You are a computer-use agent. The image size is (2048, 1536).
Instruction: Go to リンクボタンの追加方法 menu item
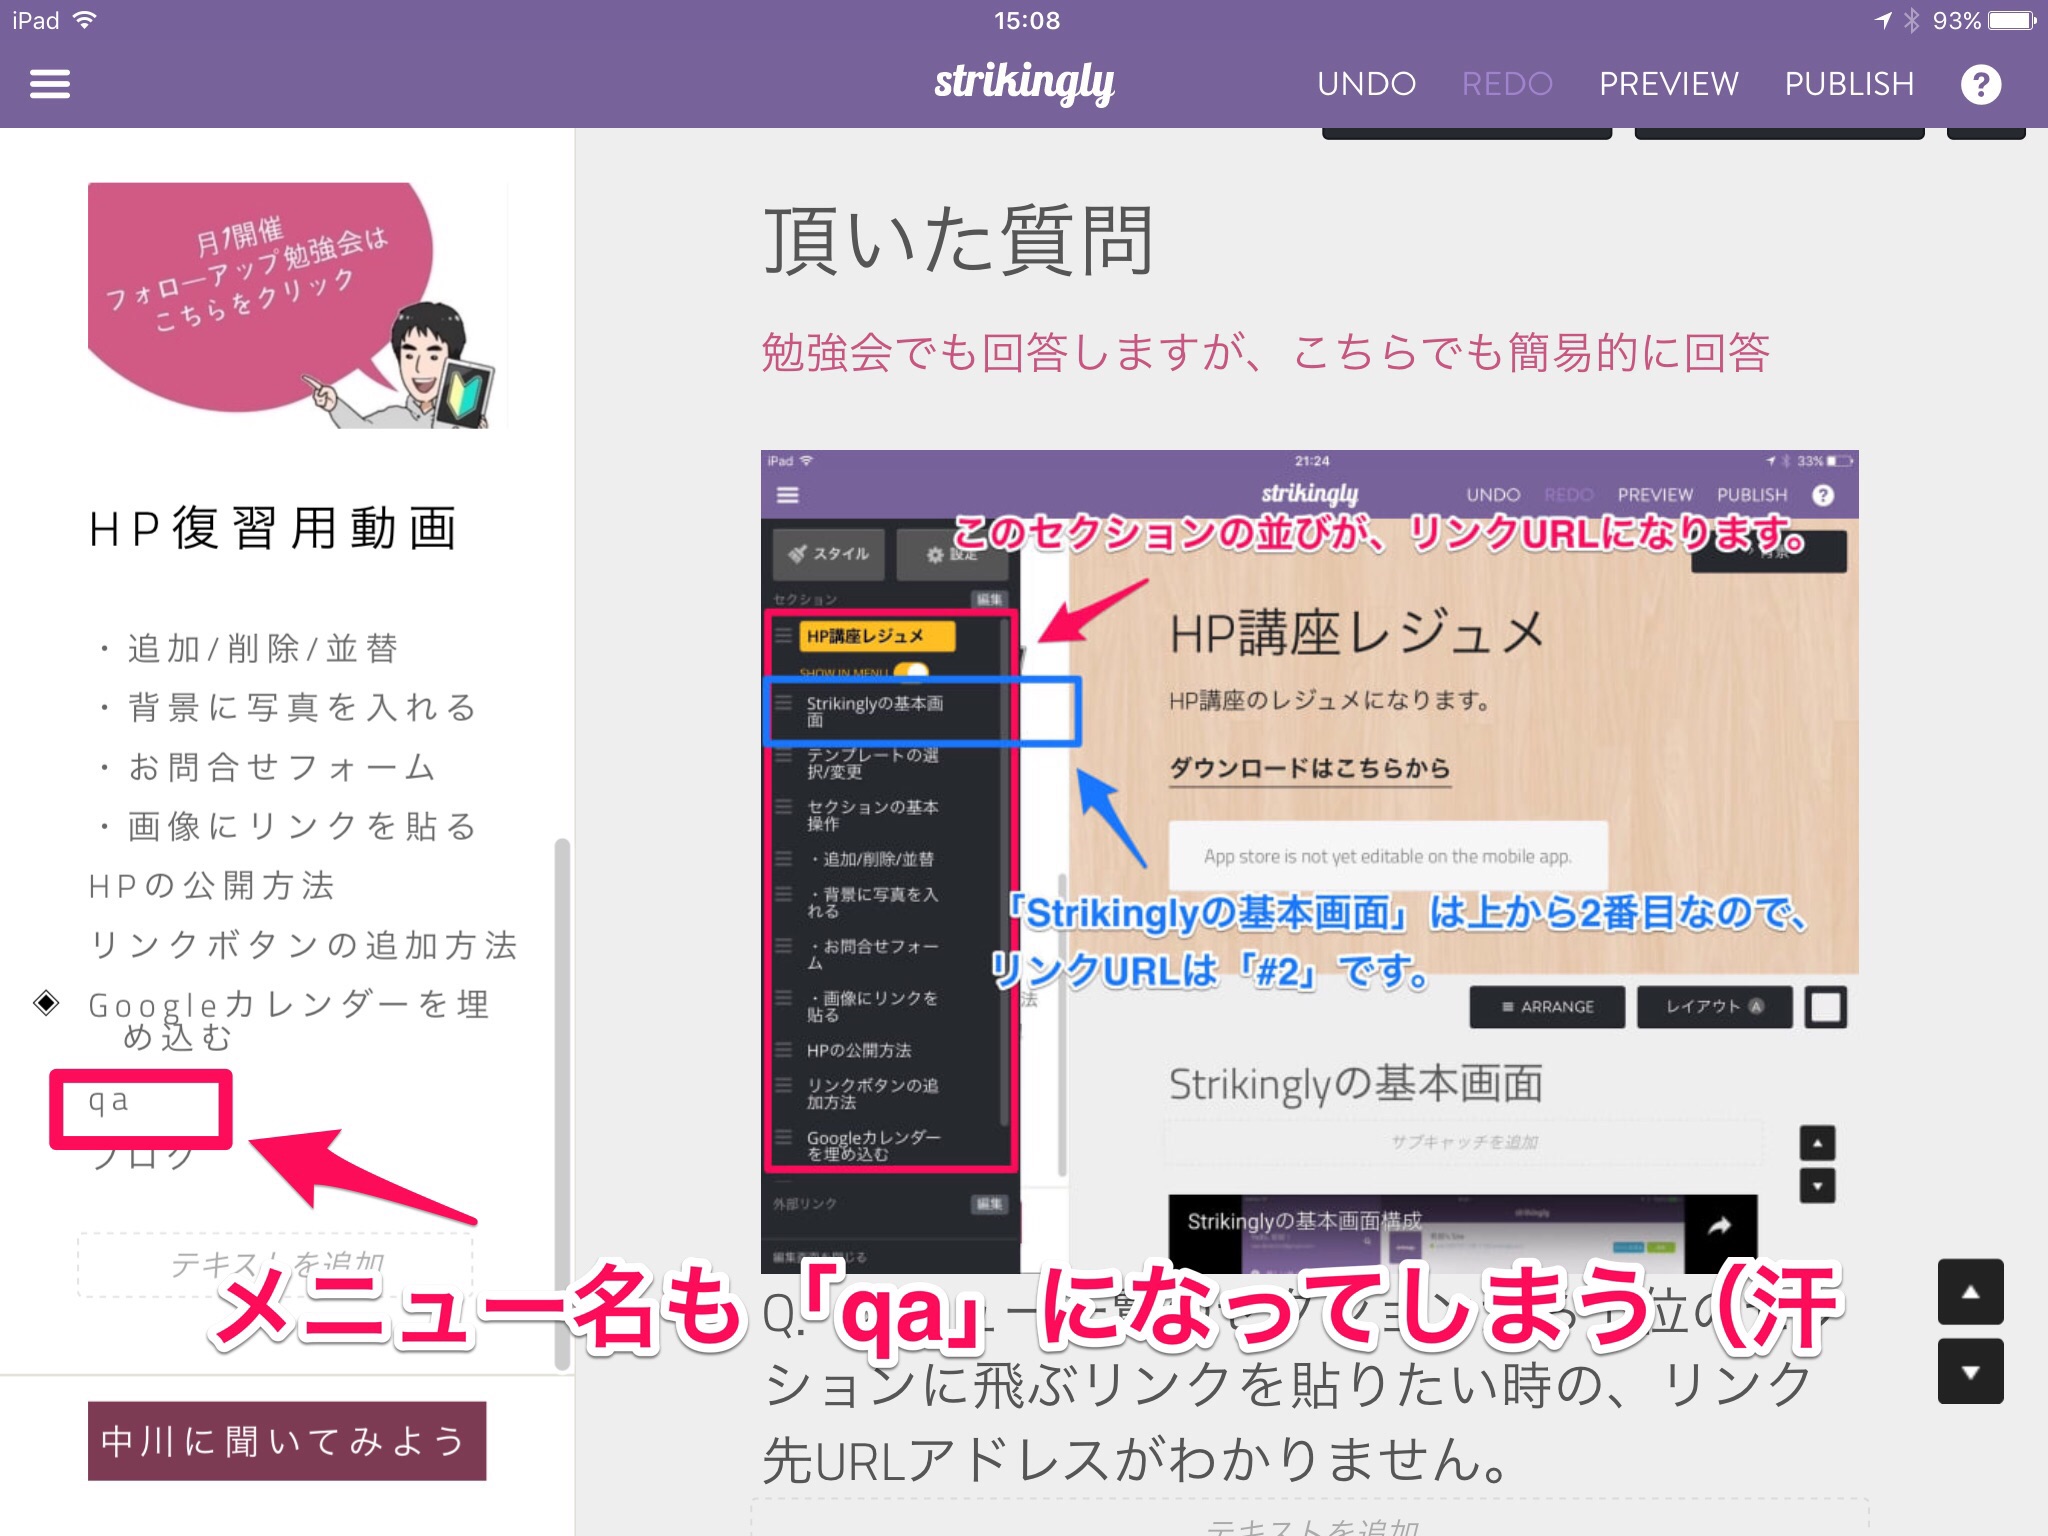tap(303, 945)
